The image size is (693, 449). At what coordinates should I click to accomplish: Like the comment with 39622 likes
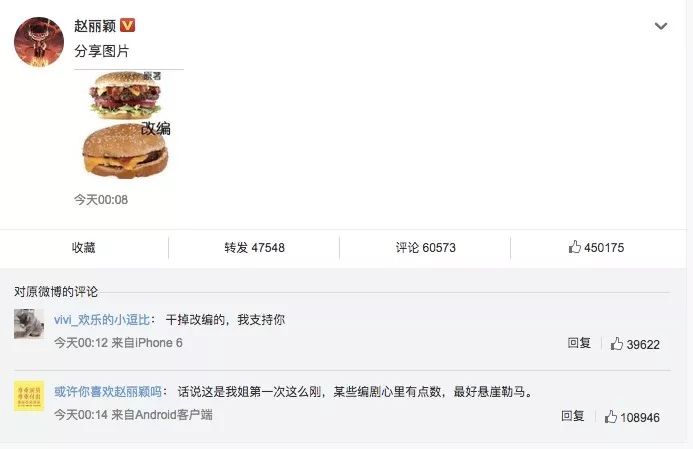(635, 344)
